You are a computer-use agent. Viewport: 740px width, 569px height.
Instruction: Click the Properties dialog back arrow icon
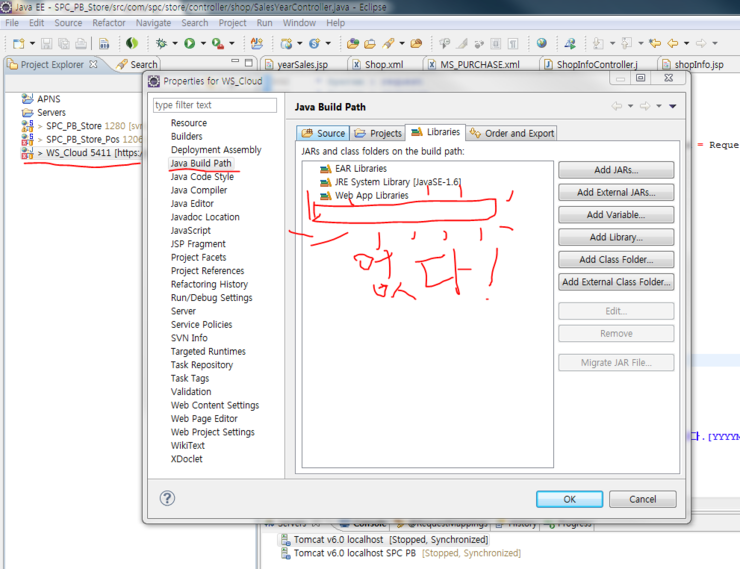tap(616, 106)
